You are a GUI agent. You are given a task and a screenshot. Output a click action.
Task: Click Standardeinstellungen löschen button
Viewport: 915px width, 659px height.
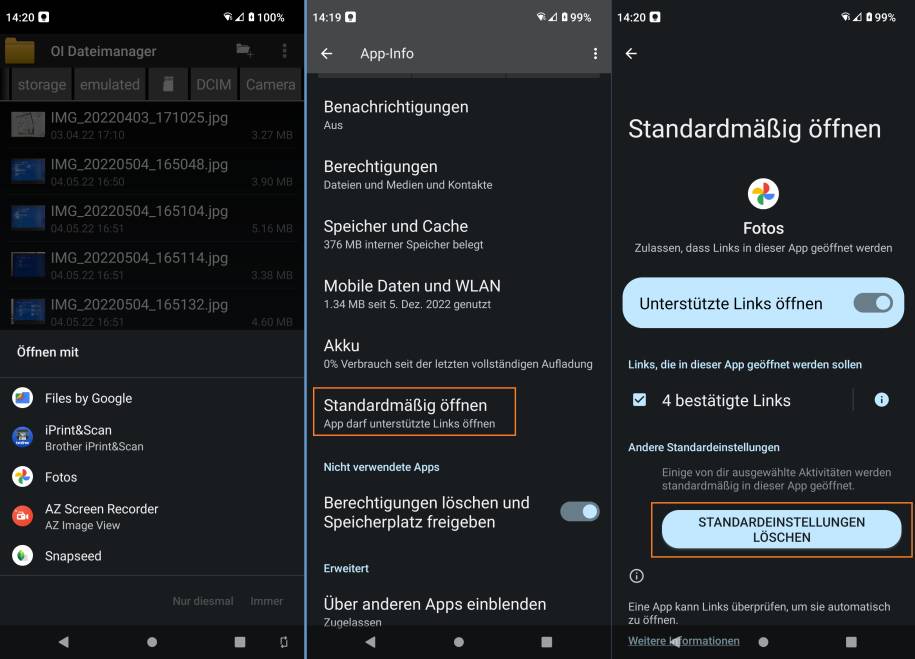pyautogui.click(x=781, y=529)
